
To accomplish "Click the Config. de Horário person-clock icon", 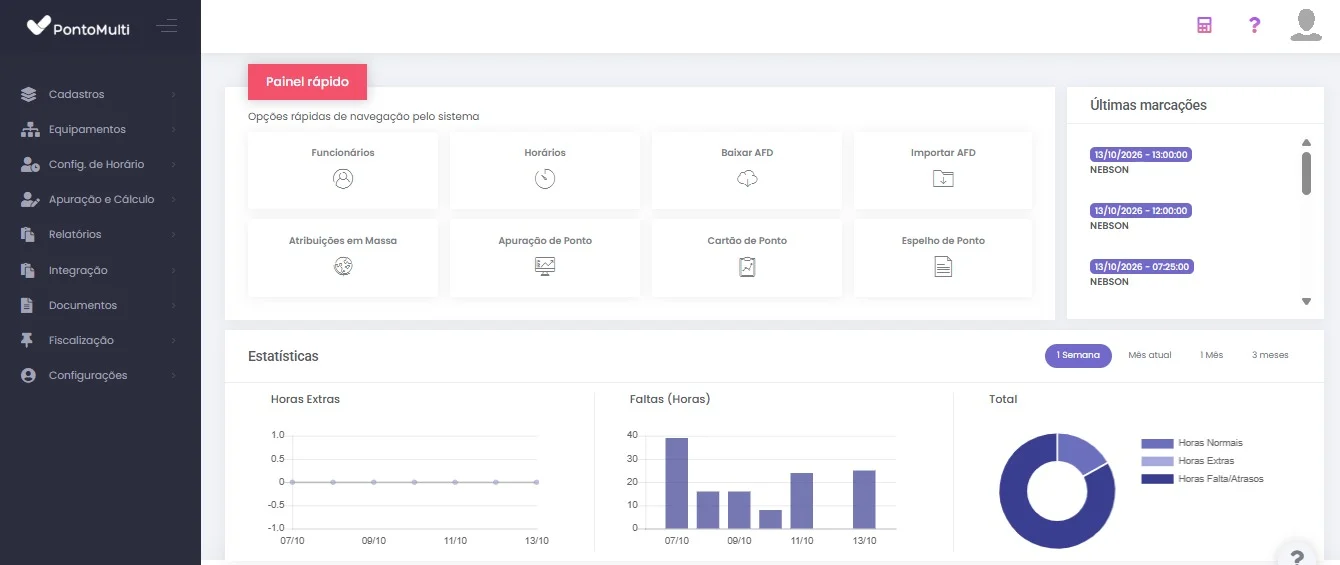I will (x=29, y=164).
